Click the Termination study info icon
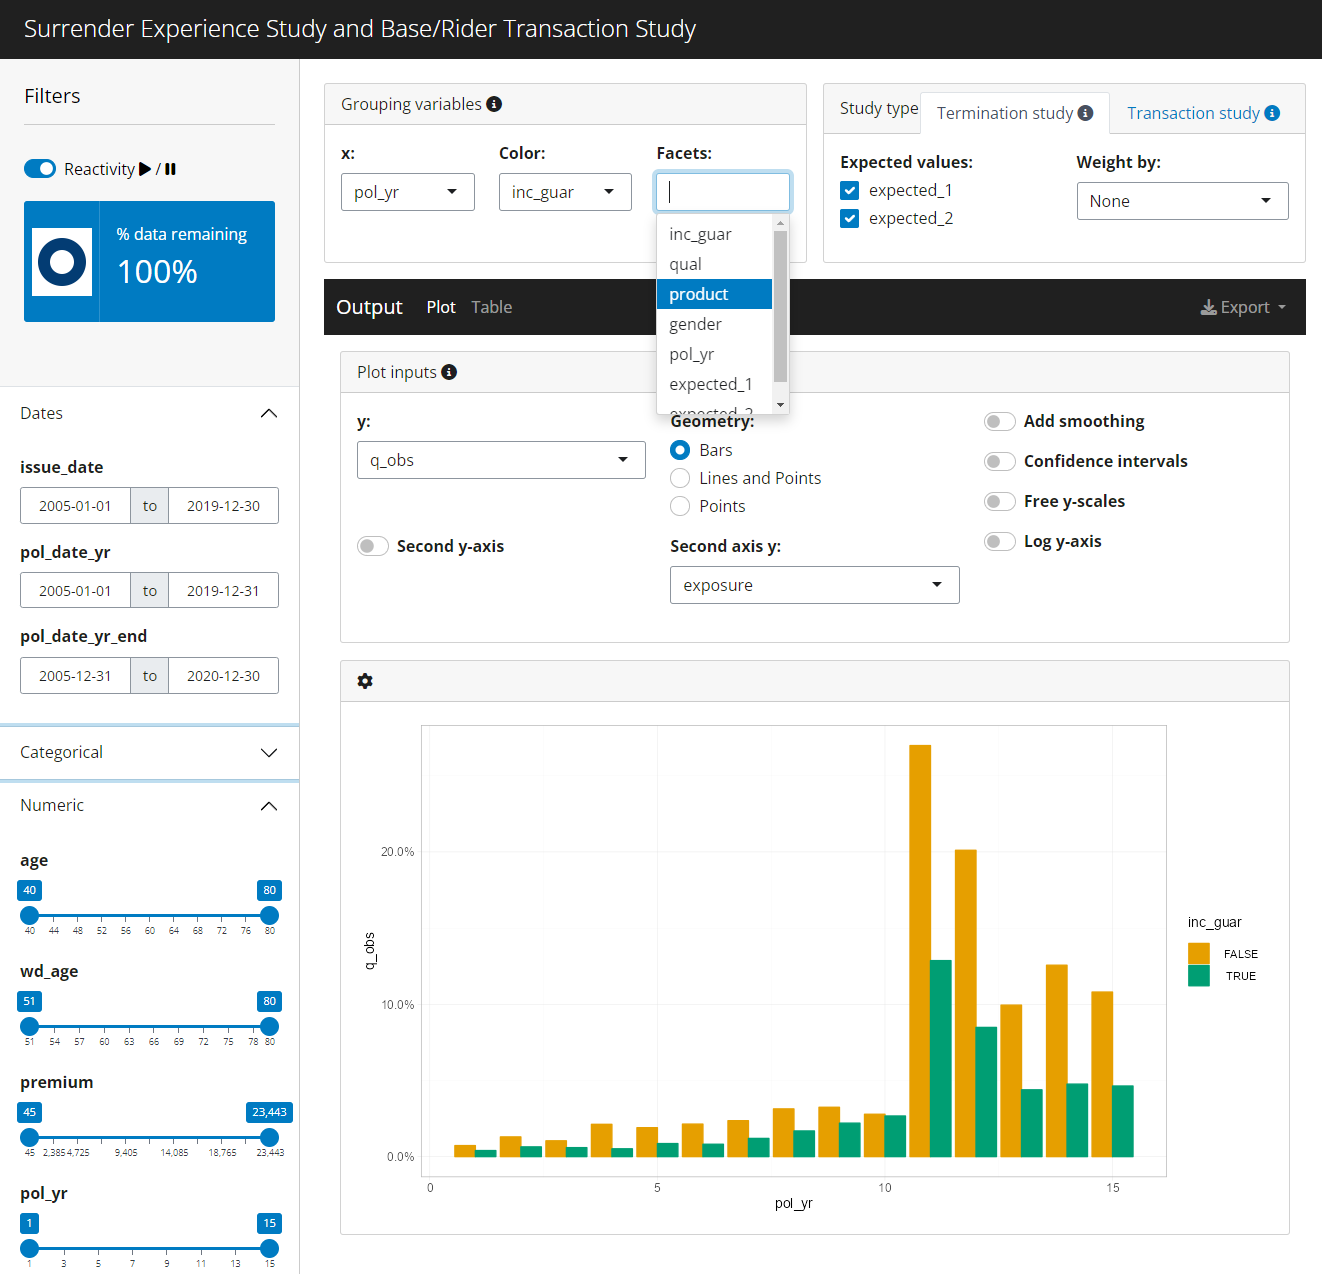 click(x=1085, y=113)
